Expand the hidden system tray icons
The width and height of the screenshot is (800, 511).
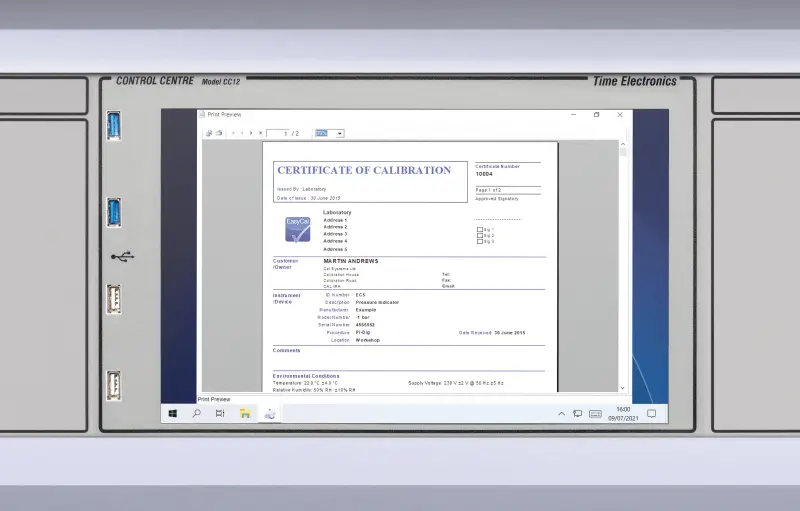point(561,414)
